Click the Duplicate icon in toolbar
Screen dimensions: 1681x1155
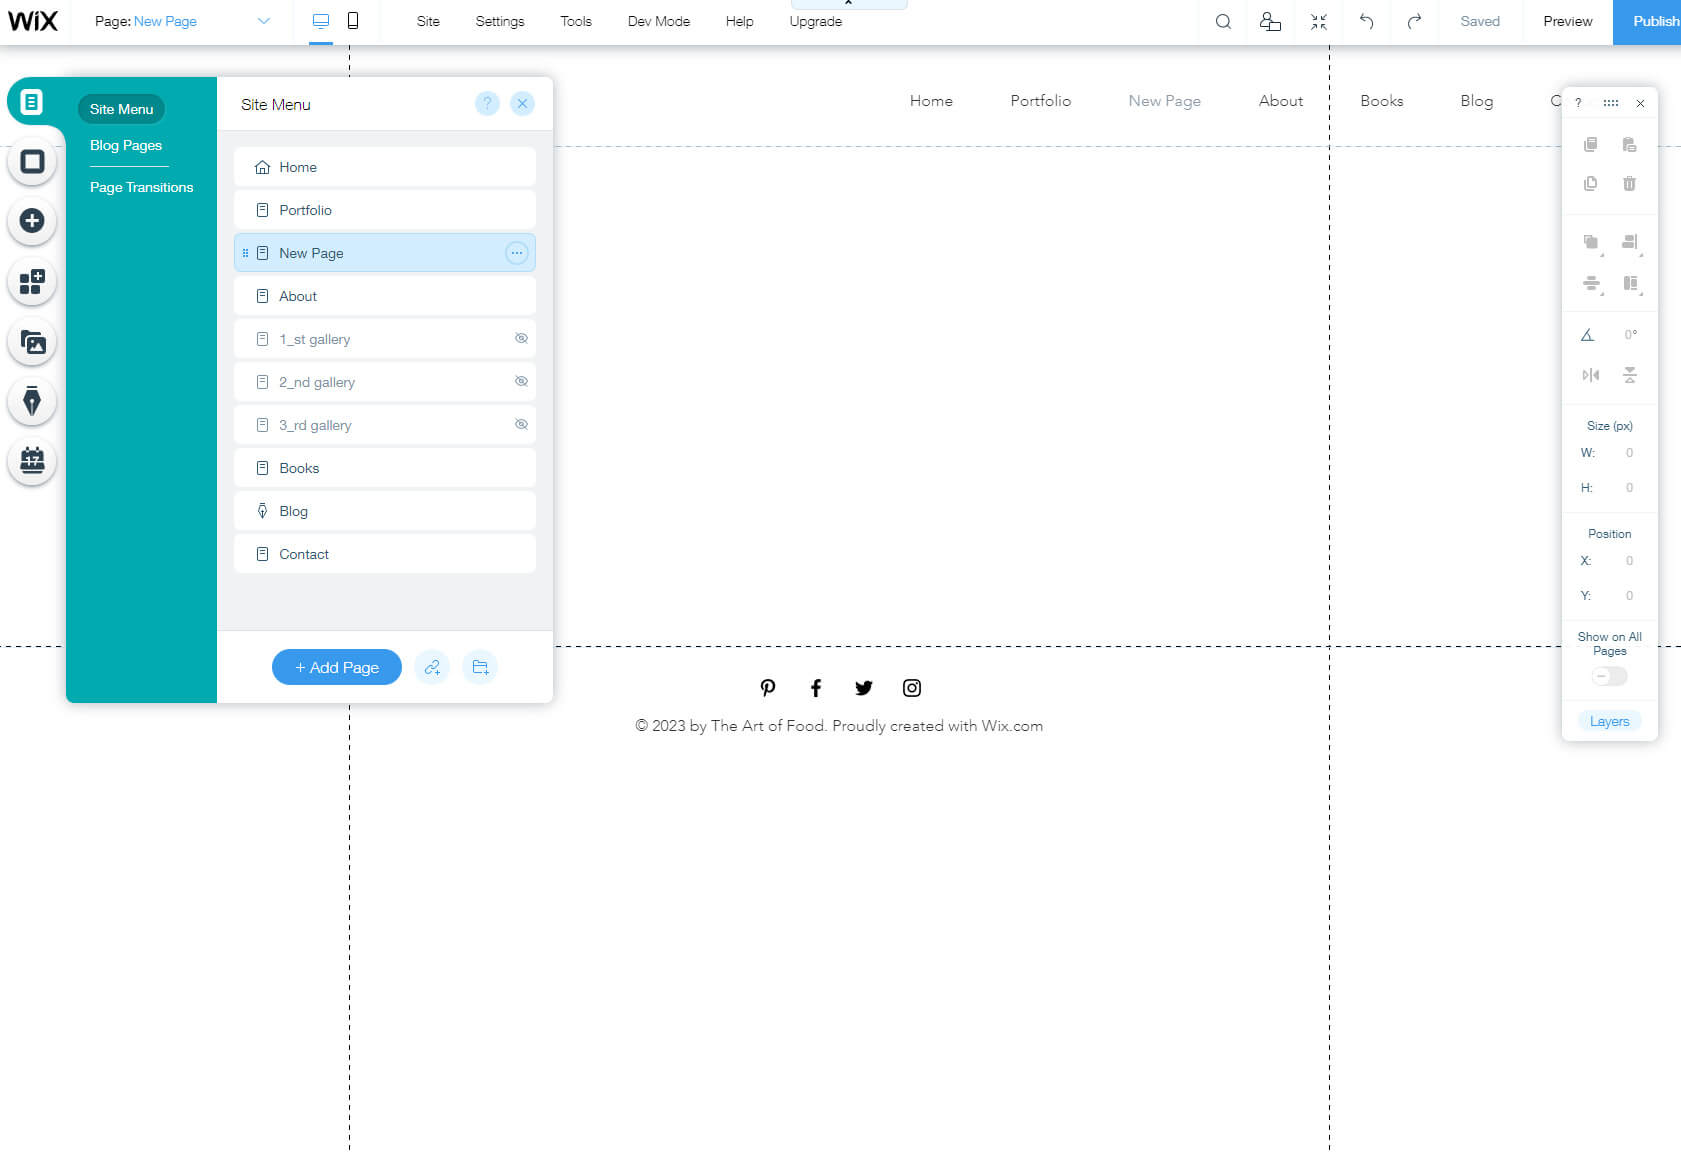[1591, 184]
